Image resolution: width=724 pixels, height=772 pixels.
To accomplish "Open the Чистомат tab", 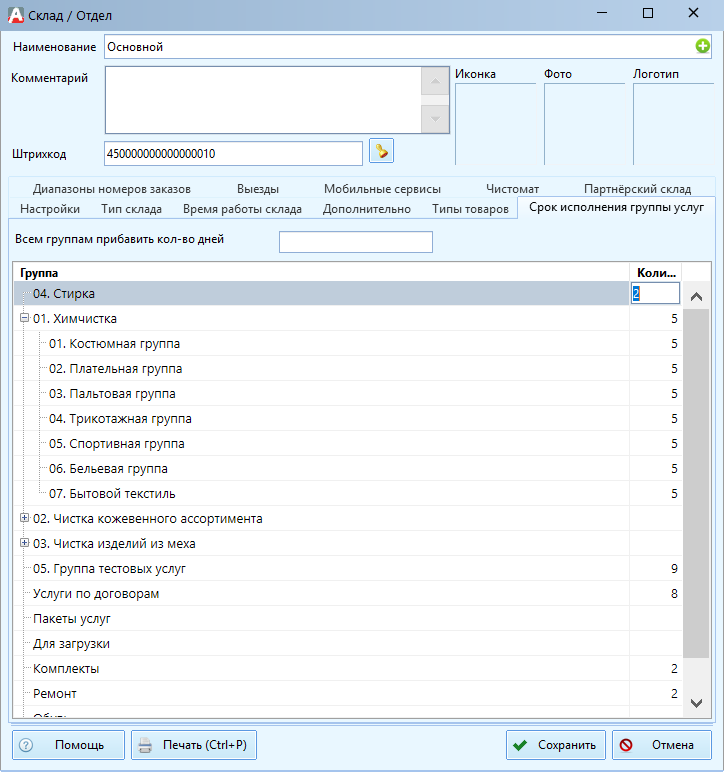I will pos(512,189).
